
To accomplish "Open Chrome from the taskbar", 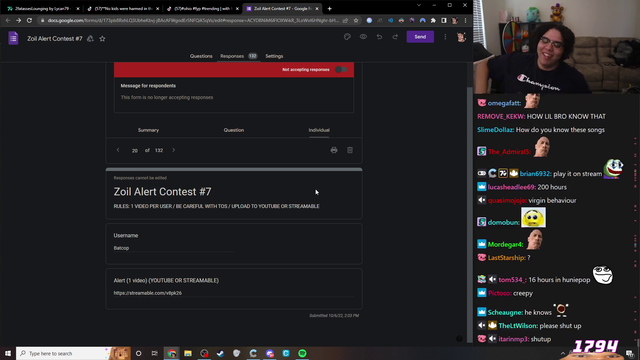I will 172,353.
